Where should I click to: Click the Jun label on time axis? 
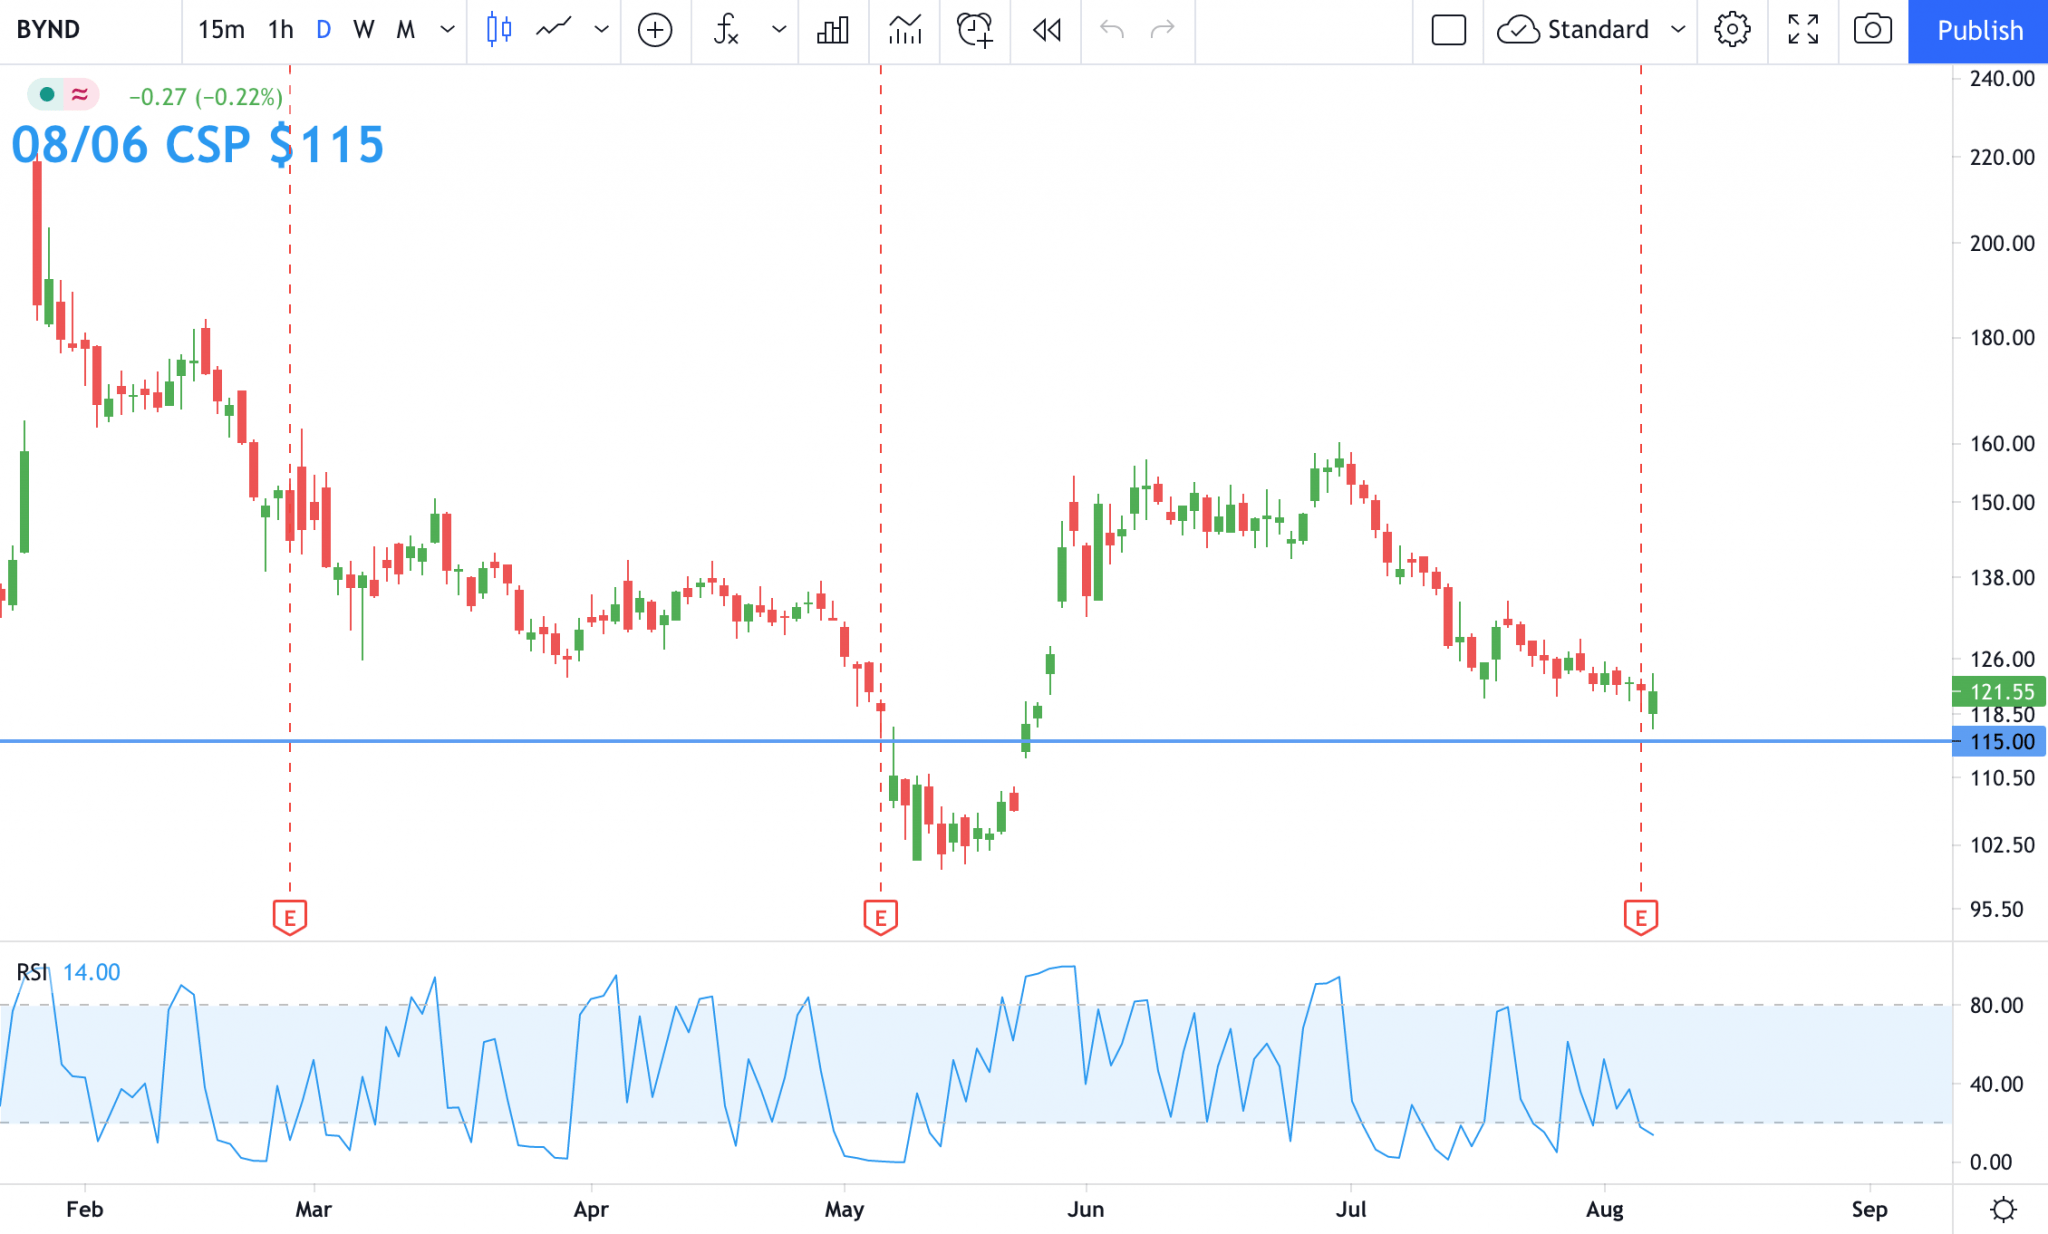click(x=1086, y=1210)
